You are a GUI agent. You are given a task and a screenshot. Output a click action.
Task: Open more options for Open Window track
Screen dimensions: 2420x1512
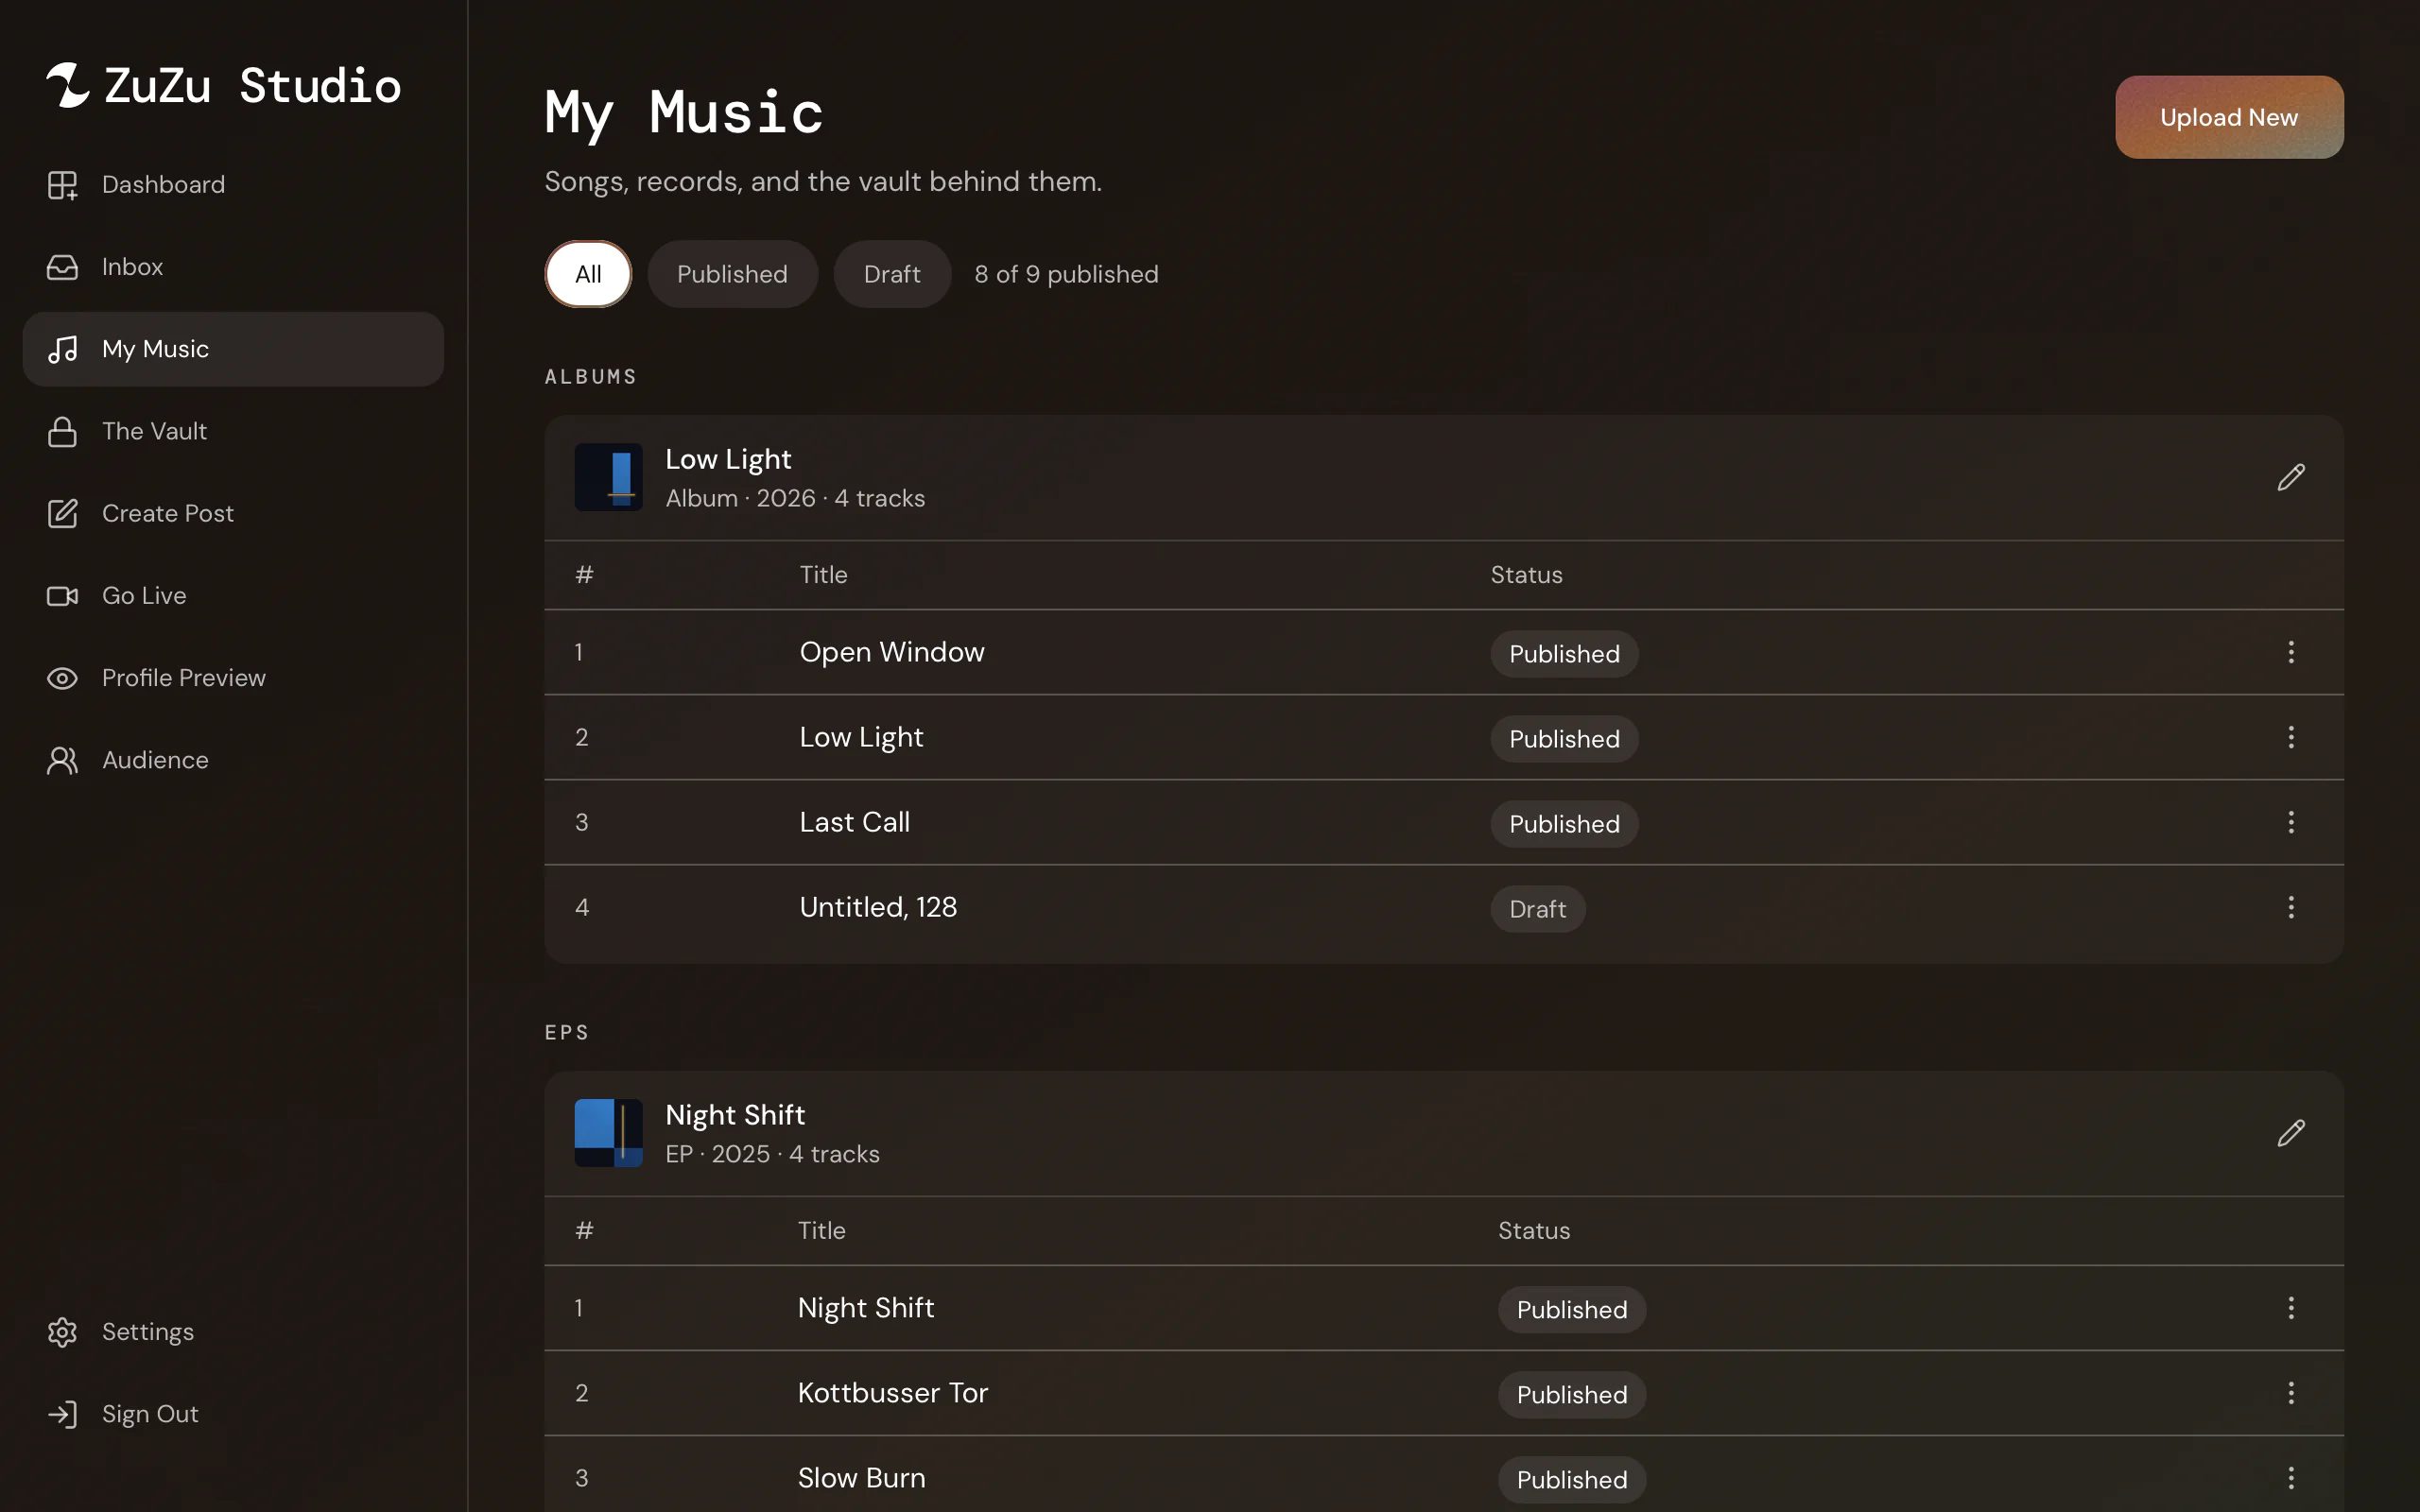tap(2291, 652)
